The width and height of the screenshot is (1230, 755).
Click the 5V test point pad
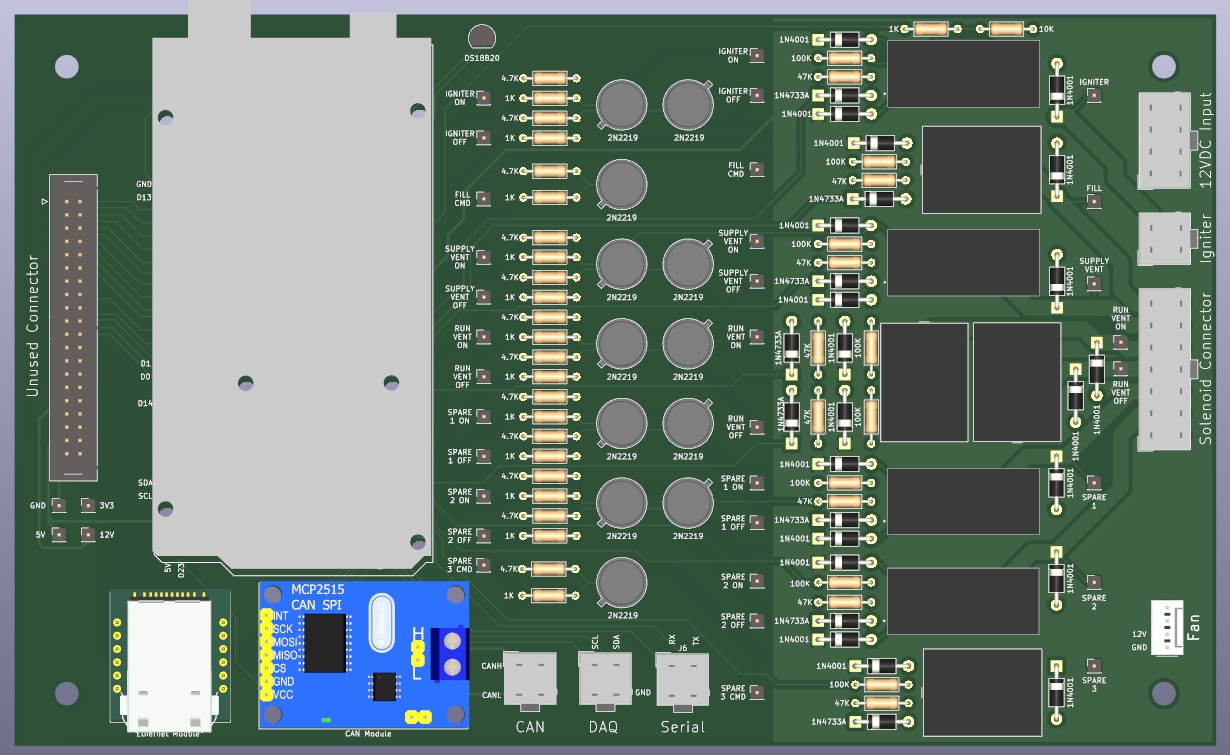59,534
